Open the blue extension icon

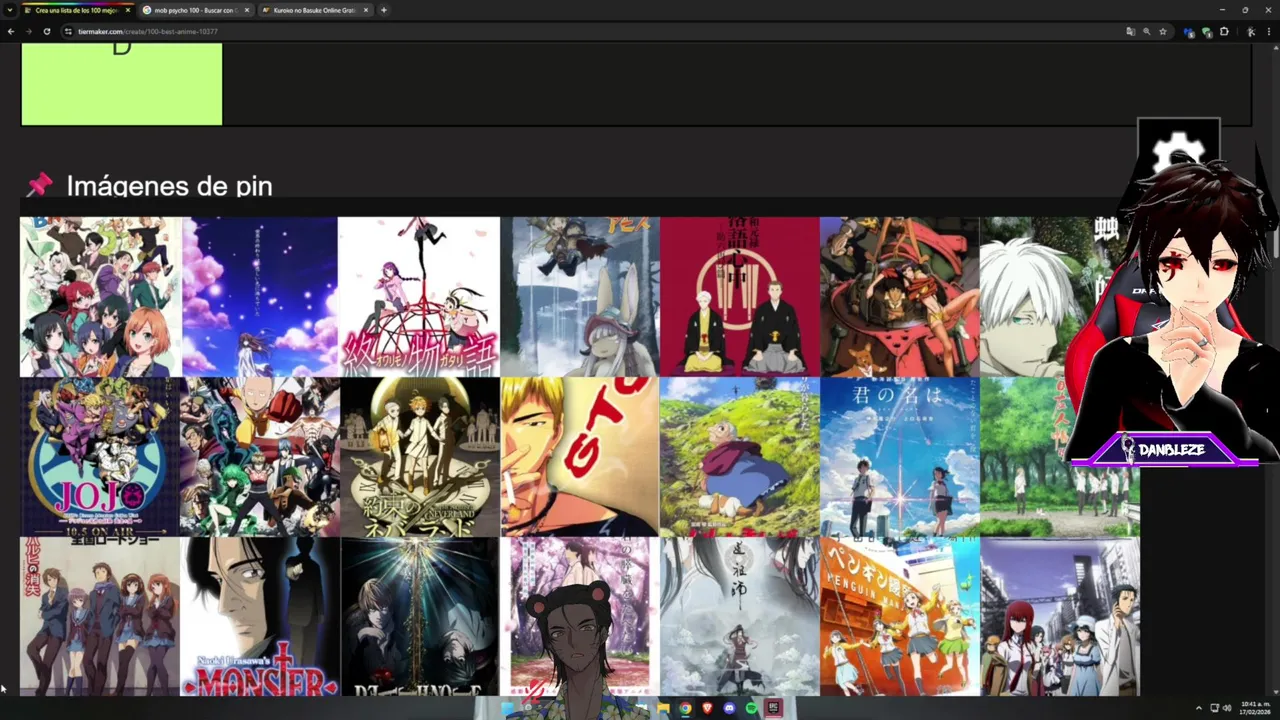(x=1189, y=32)
